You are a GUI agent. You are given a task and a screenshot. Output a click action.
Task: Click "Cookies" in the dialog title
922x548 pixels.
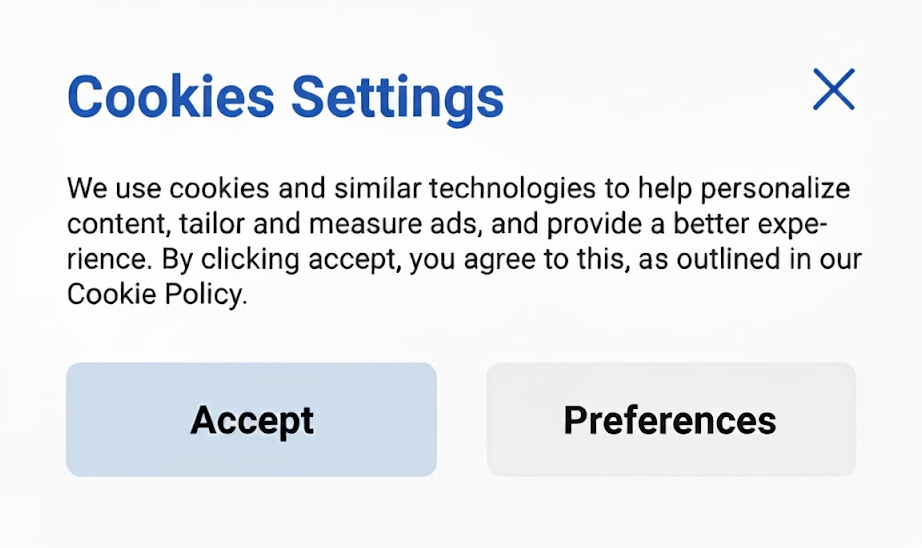170,96
